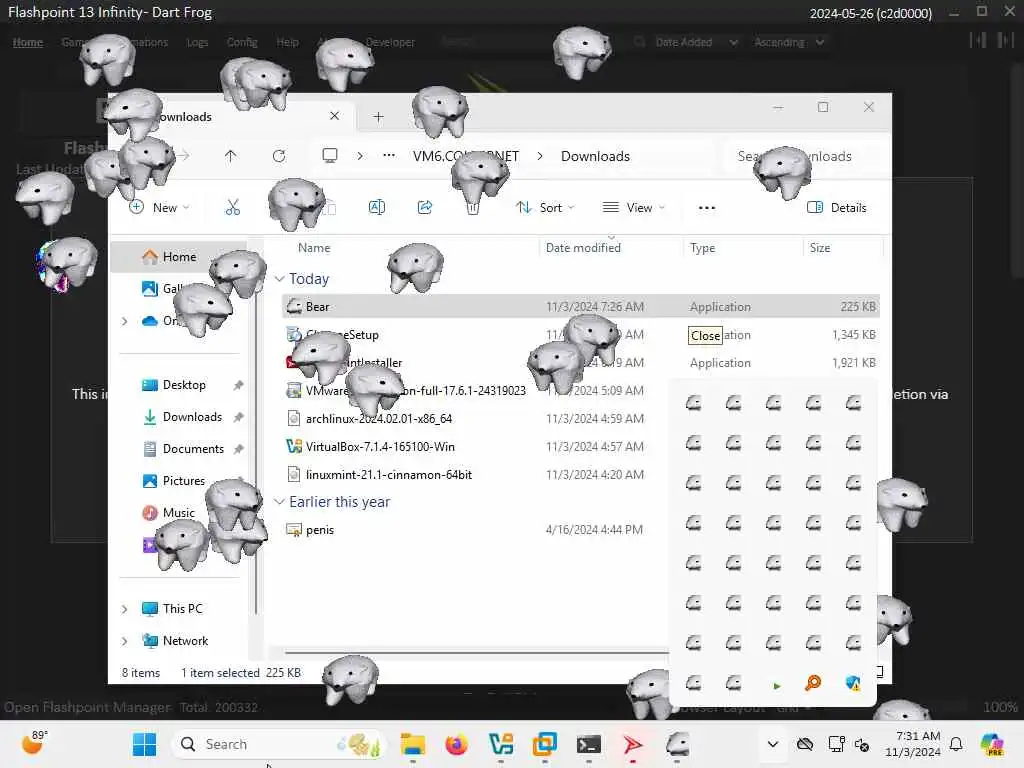The image size is (1024, 768).
Task: Expand the OneDrive tree node
Action: point(124,321)
